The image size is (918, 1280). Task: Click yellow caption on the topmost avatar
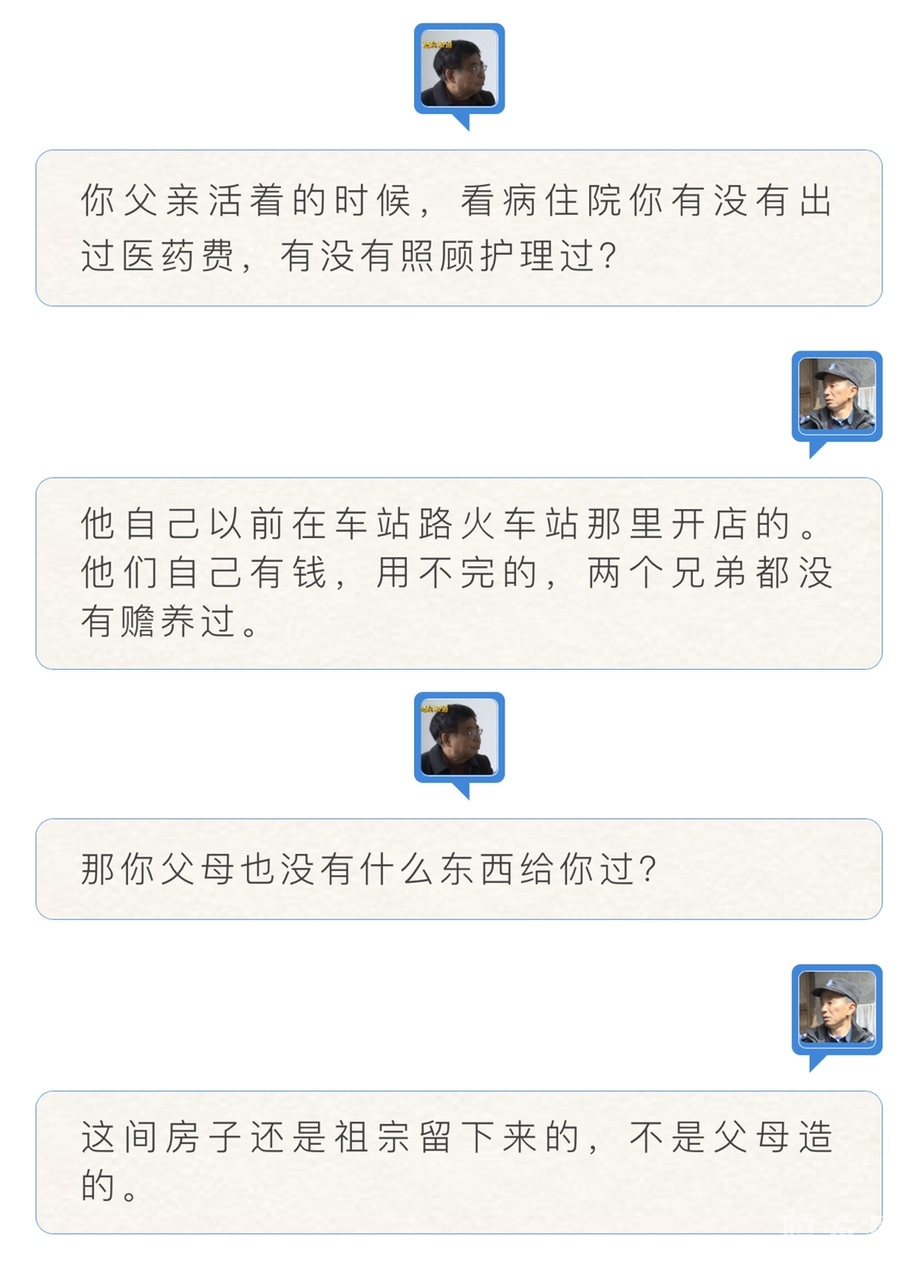point(436,42)
